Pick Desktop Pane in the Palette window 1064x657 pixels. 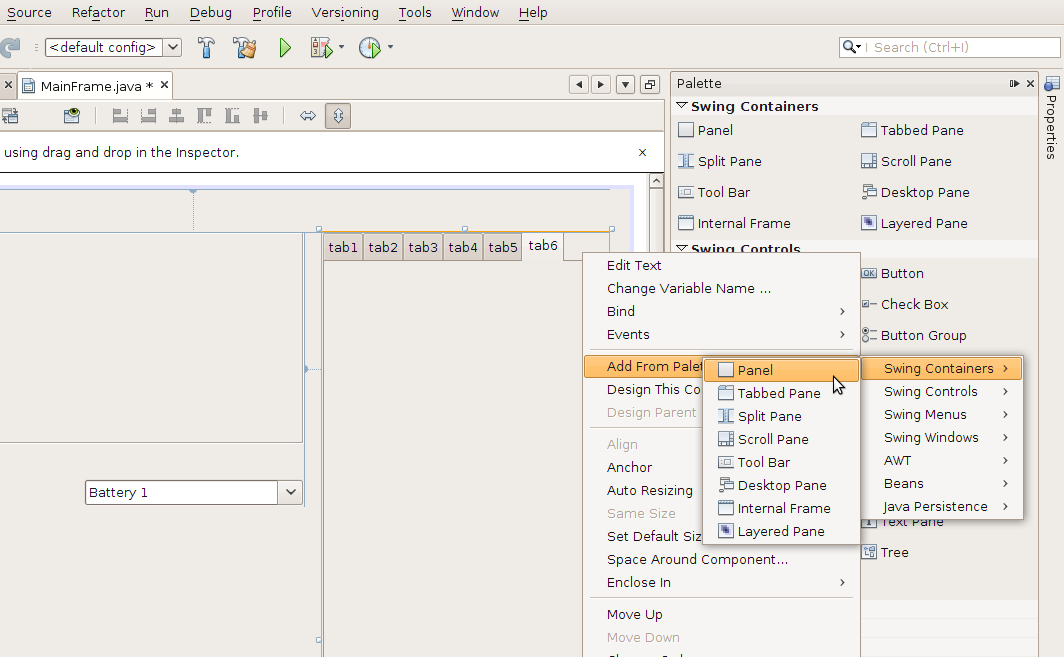(x=915, y=193)
